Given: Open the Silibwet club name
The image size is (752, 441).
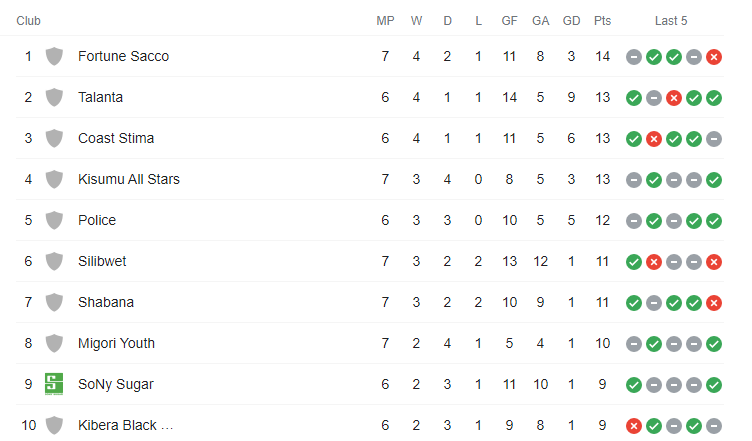Looking at the screenshot, I should pyautogui.click(x=102, y=261).
